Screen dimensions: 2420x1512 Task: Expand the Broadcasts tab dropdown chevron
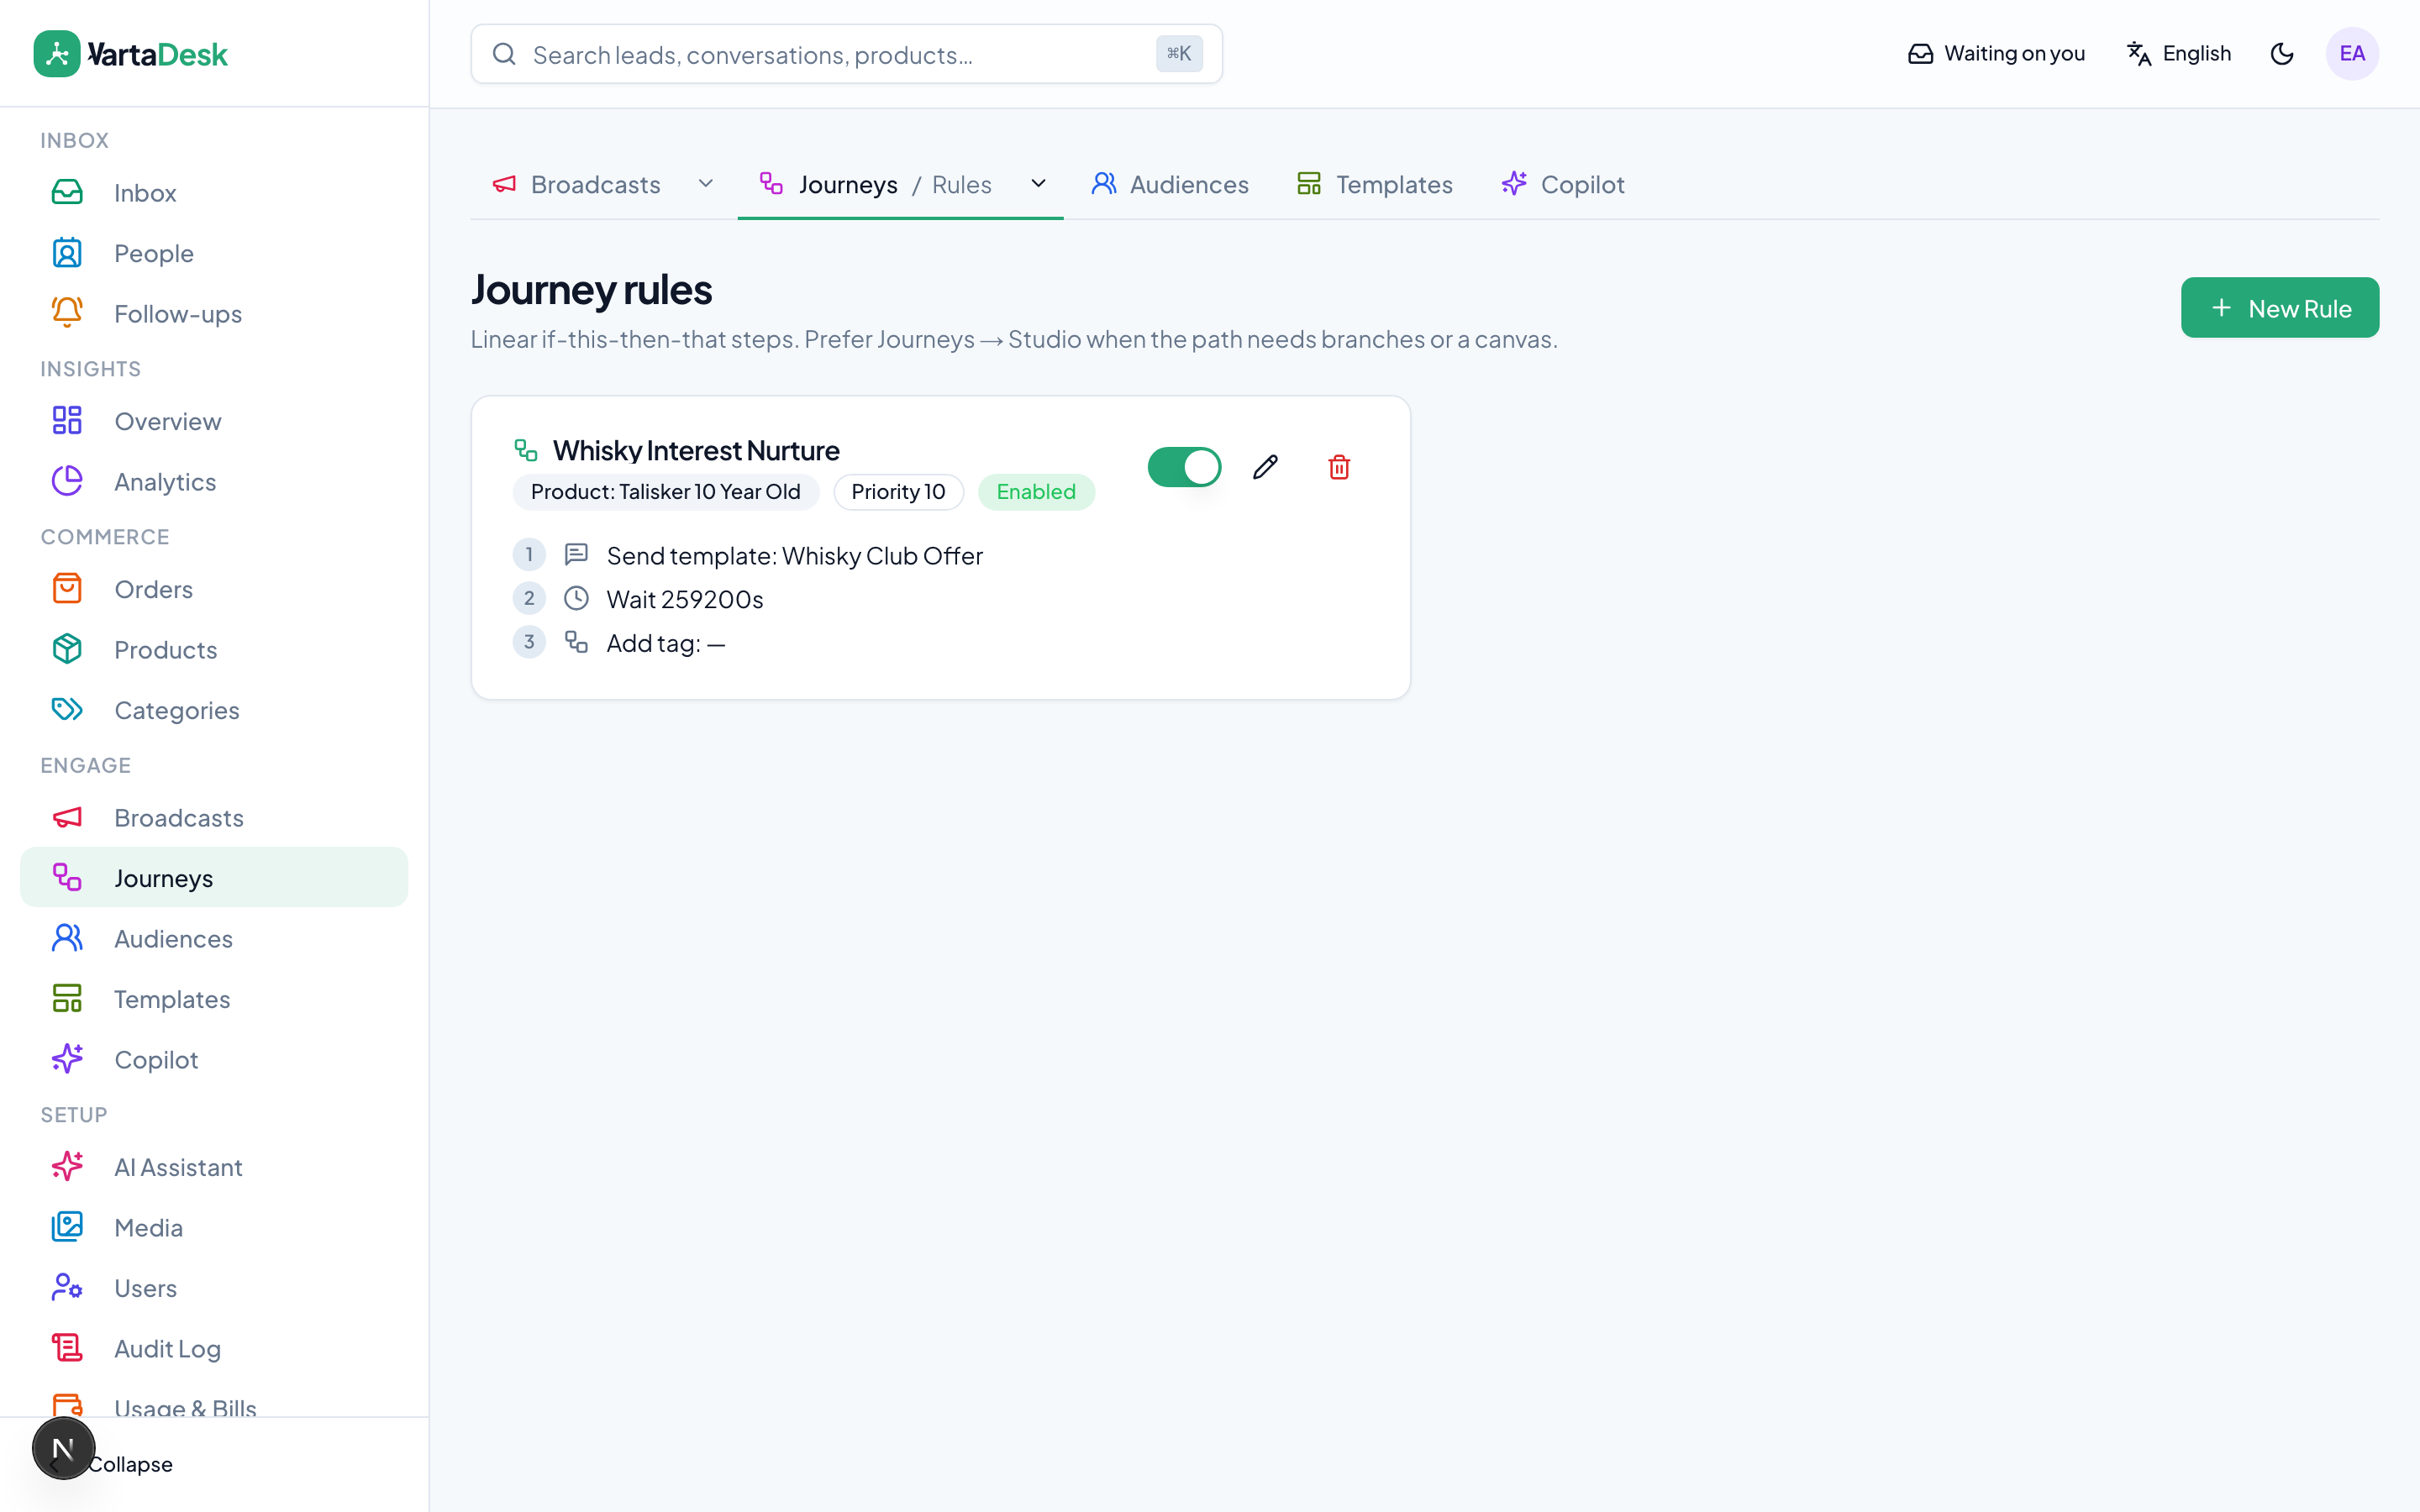(706, 184)
